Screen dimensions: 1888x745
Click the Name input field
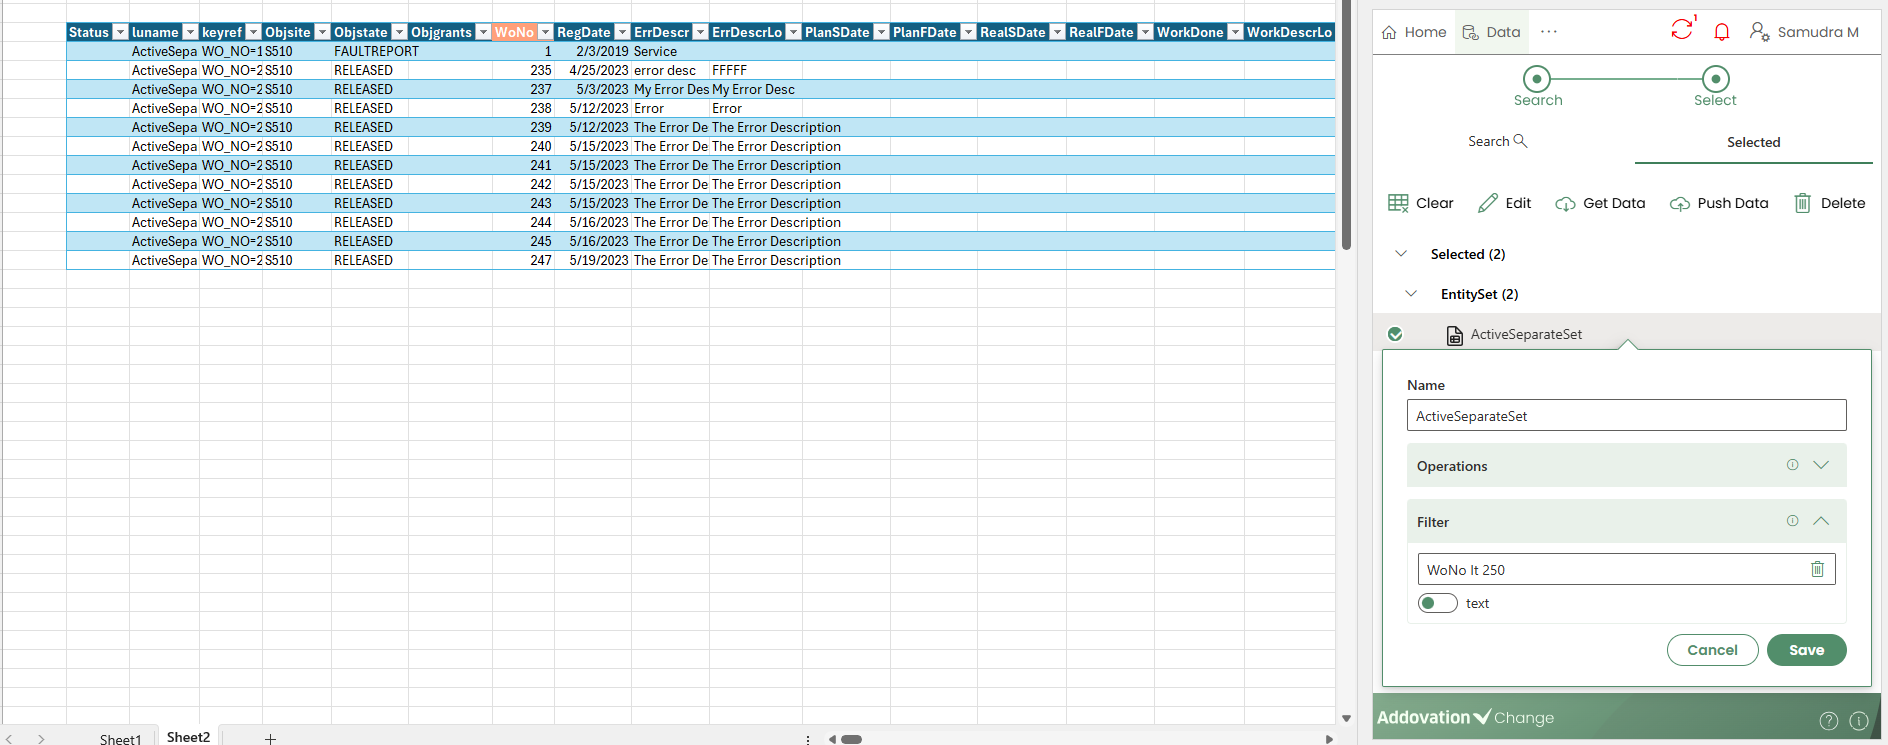1626,416
